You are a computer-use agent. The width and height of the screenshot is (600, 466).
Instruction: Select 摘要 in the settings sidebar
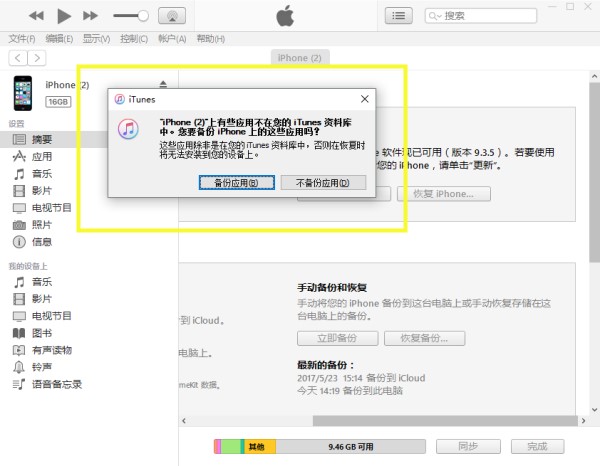pos(54,139)
